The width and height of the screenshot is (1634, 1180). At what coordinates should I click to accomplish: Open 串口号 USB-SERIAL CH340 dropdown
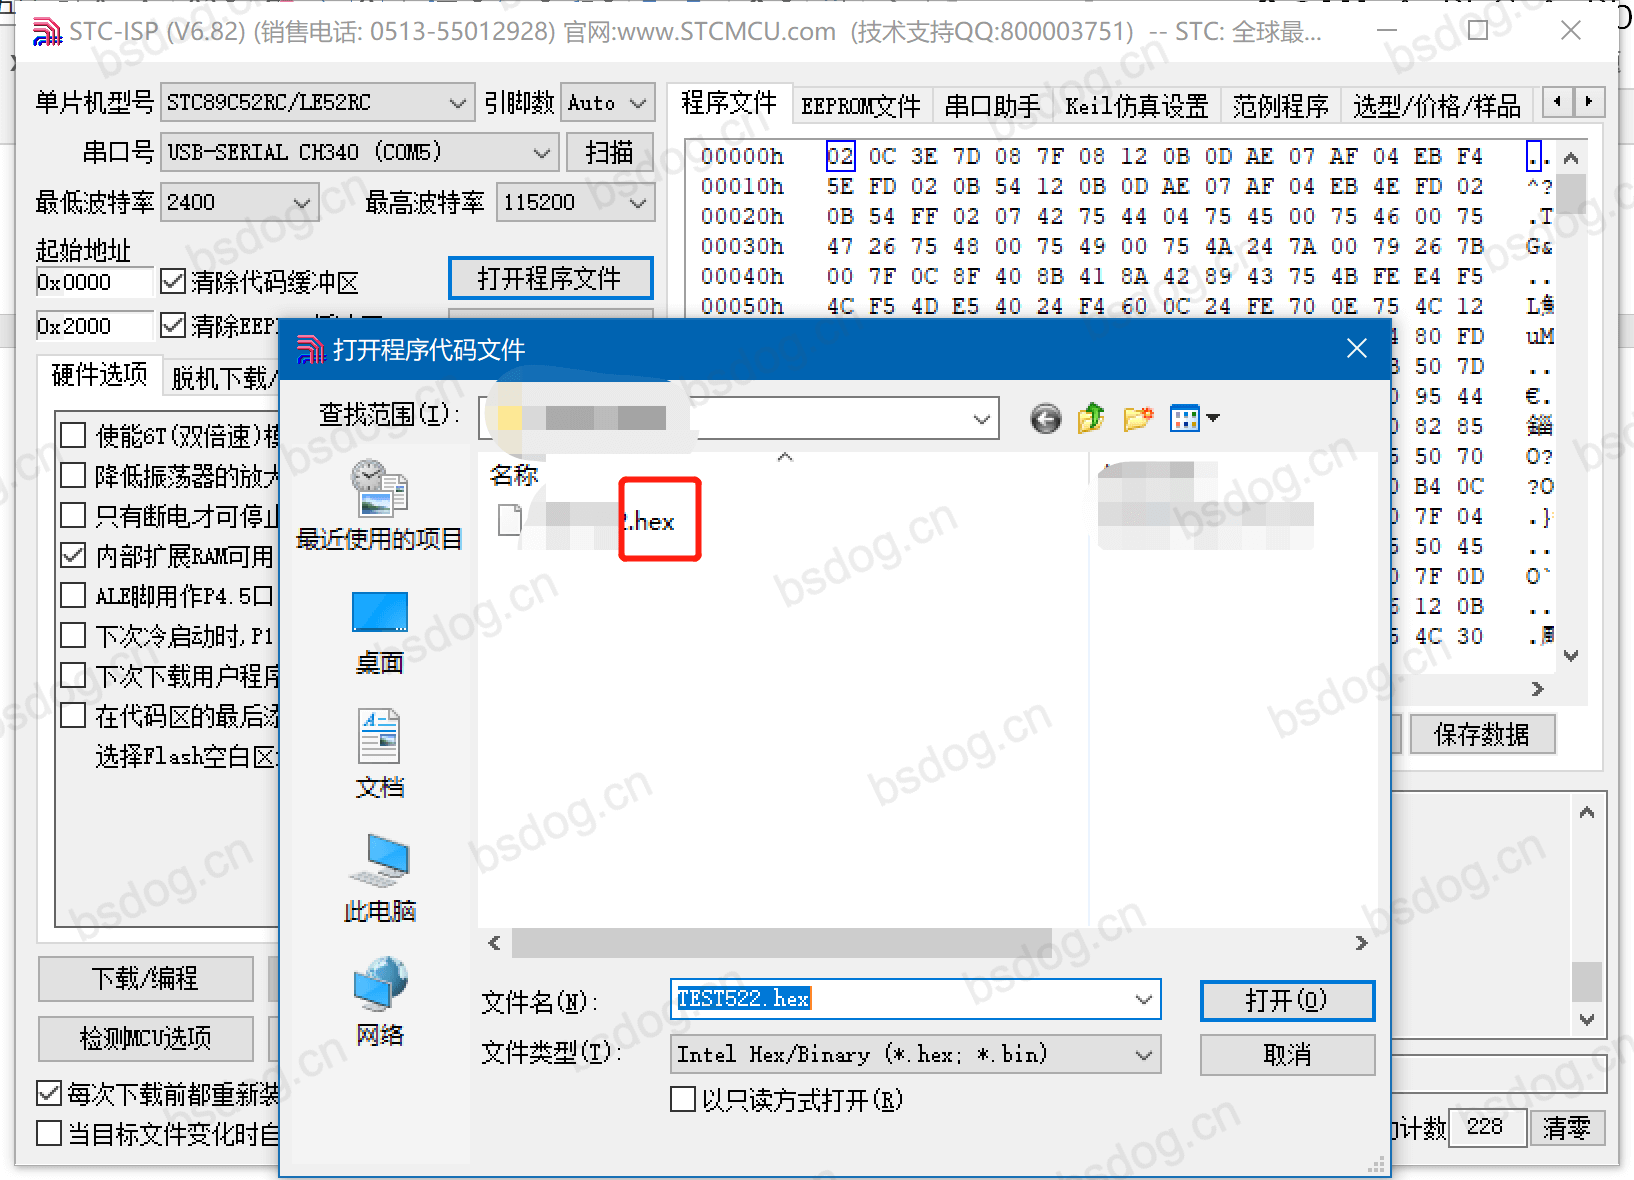(358, 153)
